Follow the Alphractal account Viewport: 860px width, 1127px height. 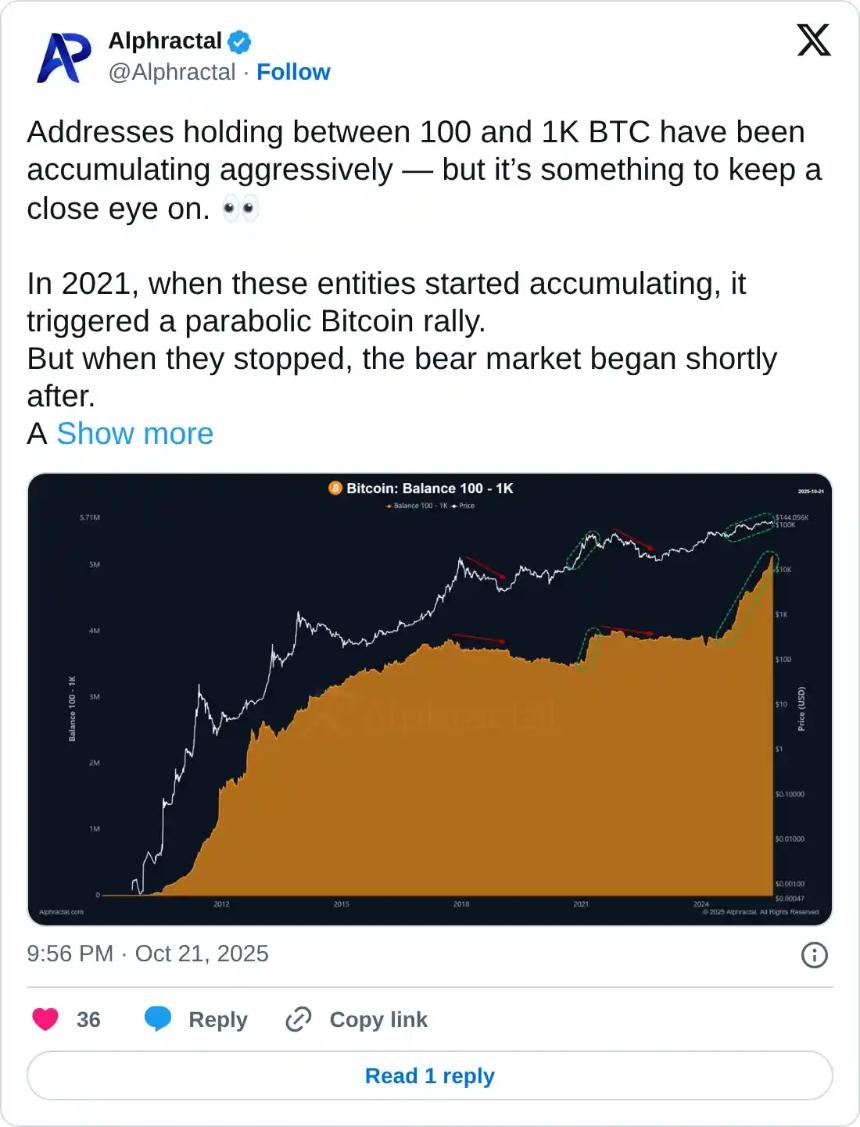[x=293, y=72]
